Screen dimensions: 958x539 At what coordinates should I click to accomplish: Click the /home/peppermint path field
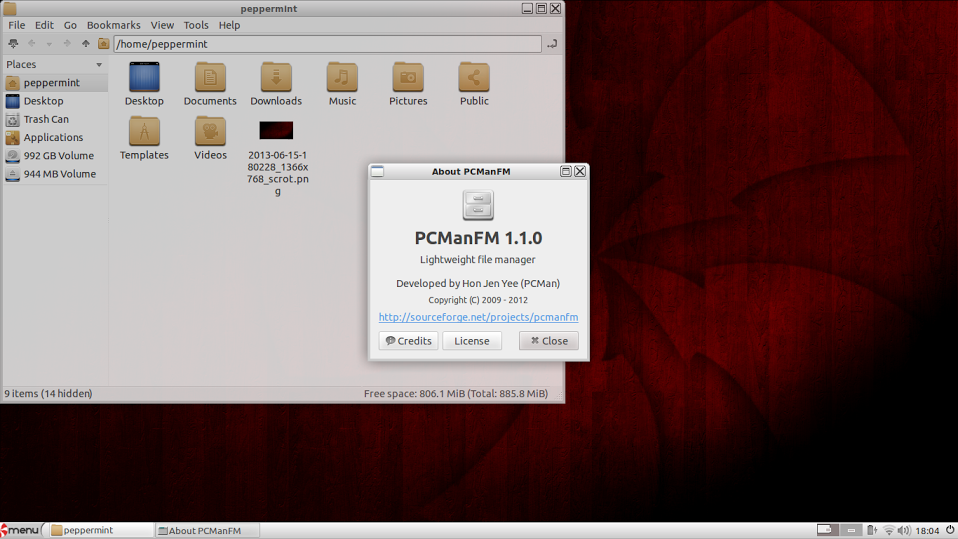[x=327, y=44]
